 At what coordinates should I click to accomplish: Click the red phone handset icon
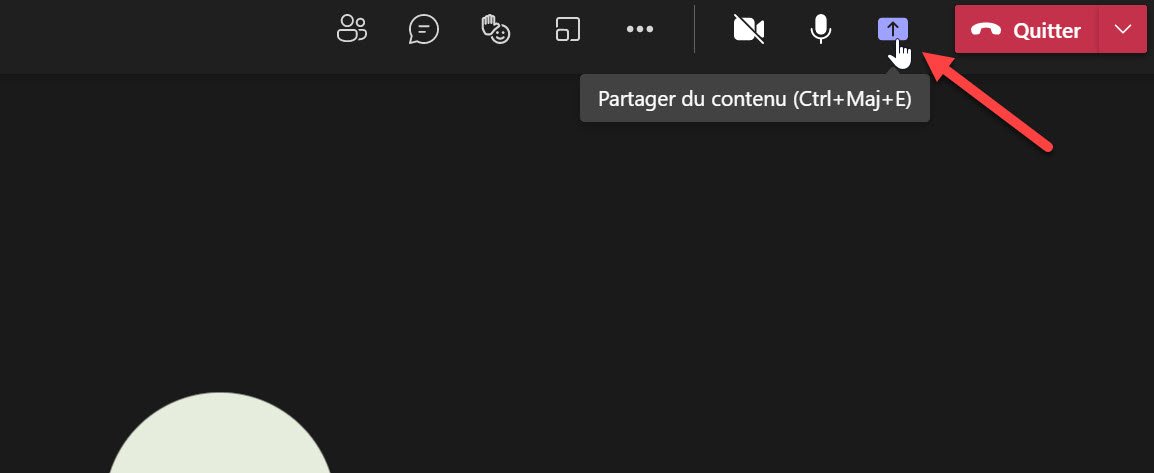pos(985,30)
